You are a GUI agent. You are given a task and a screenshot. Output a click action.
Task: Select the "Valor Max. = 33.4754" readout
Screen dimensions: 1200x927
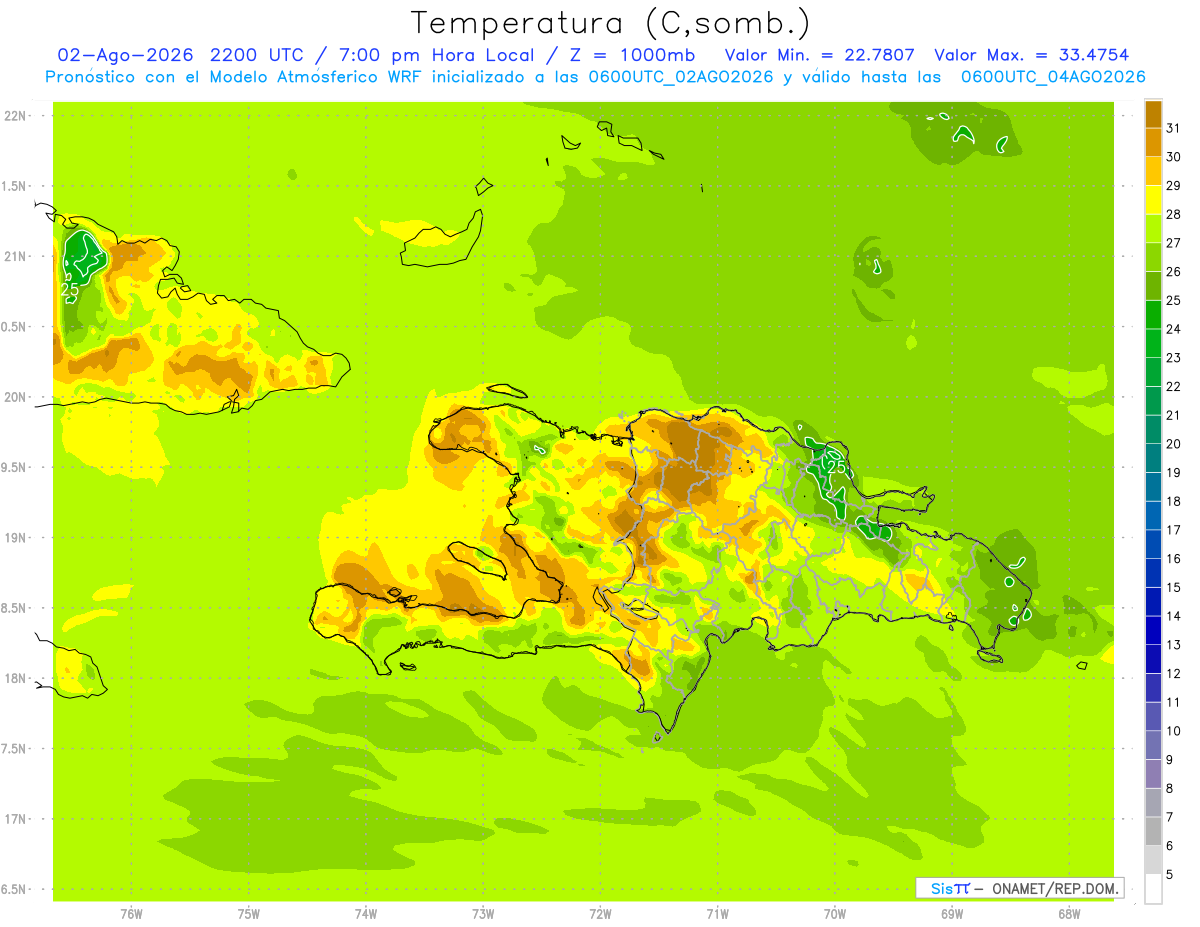coord(1031,55)
